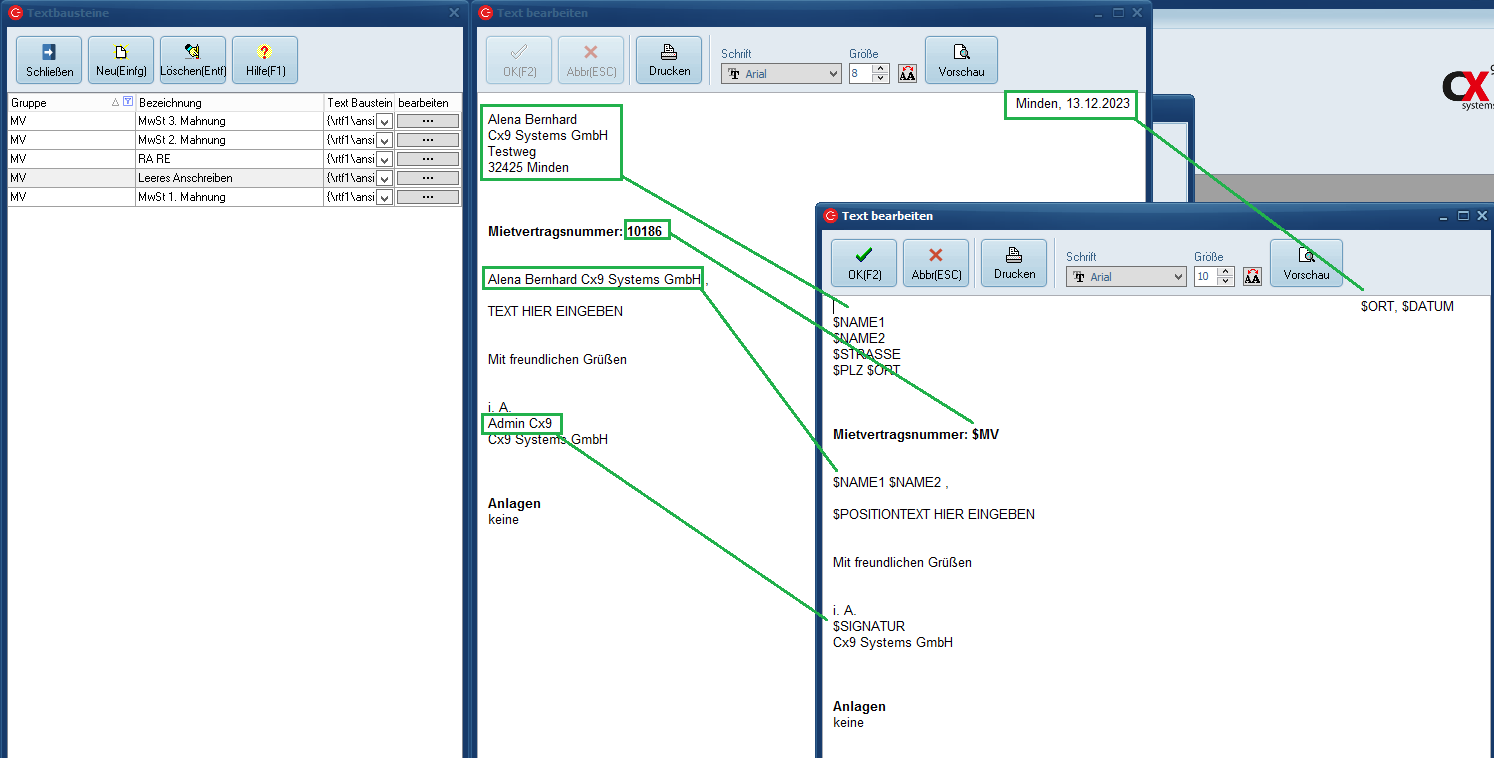Screen dimensions: 1494x758
Task: Click the edit button for Leeres Anschreiben
Action: (x=428, y=178)
